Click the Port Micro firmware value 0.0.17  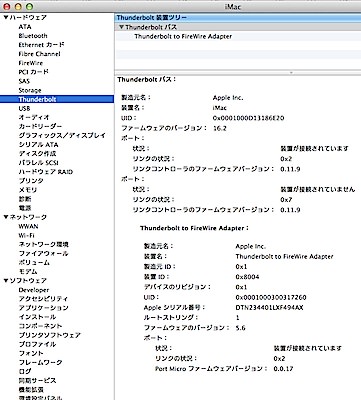click(283, 369)
